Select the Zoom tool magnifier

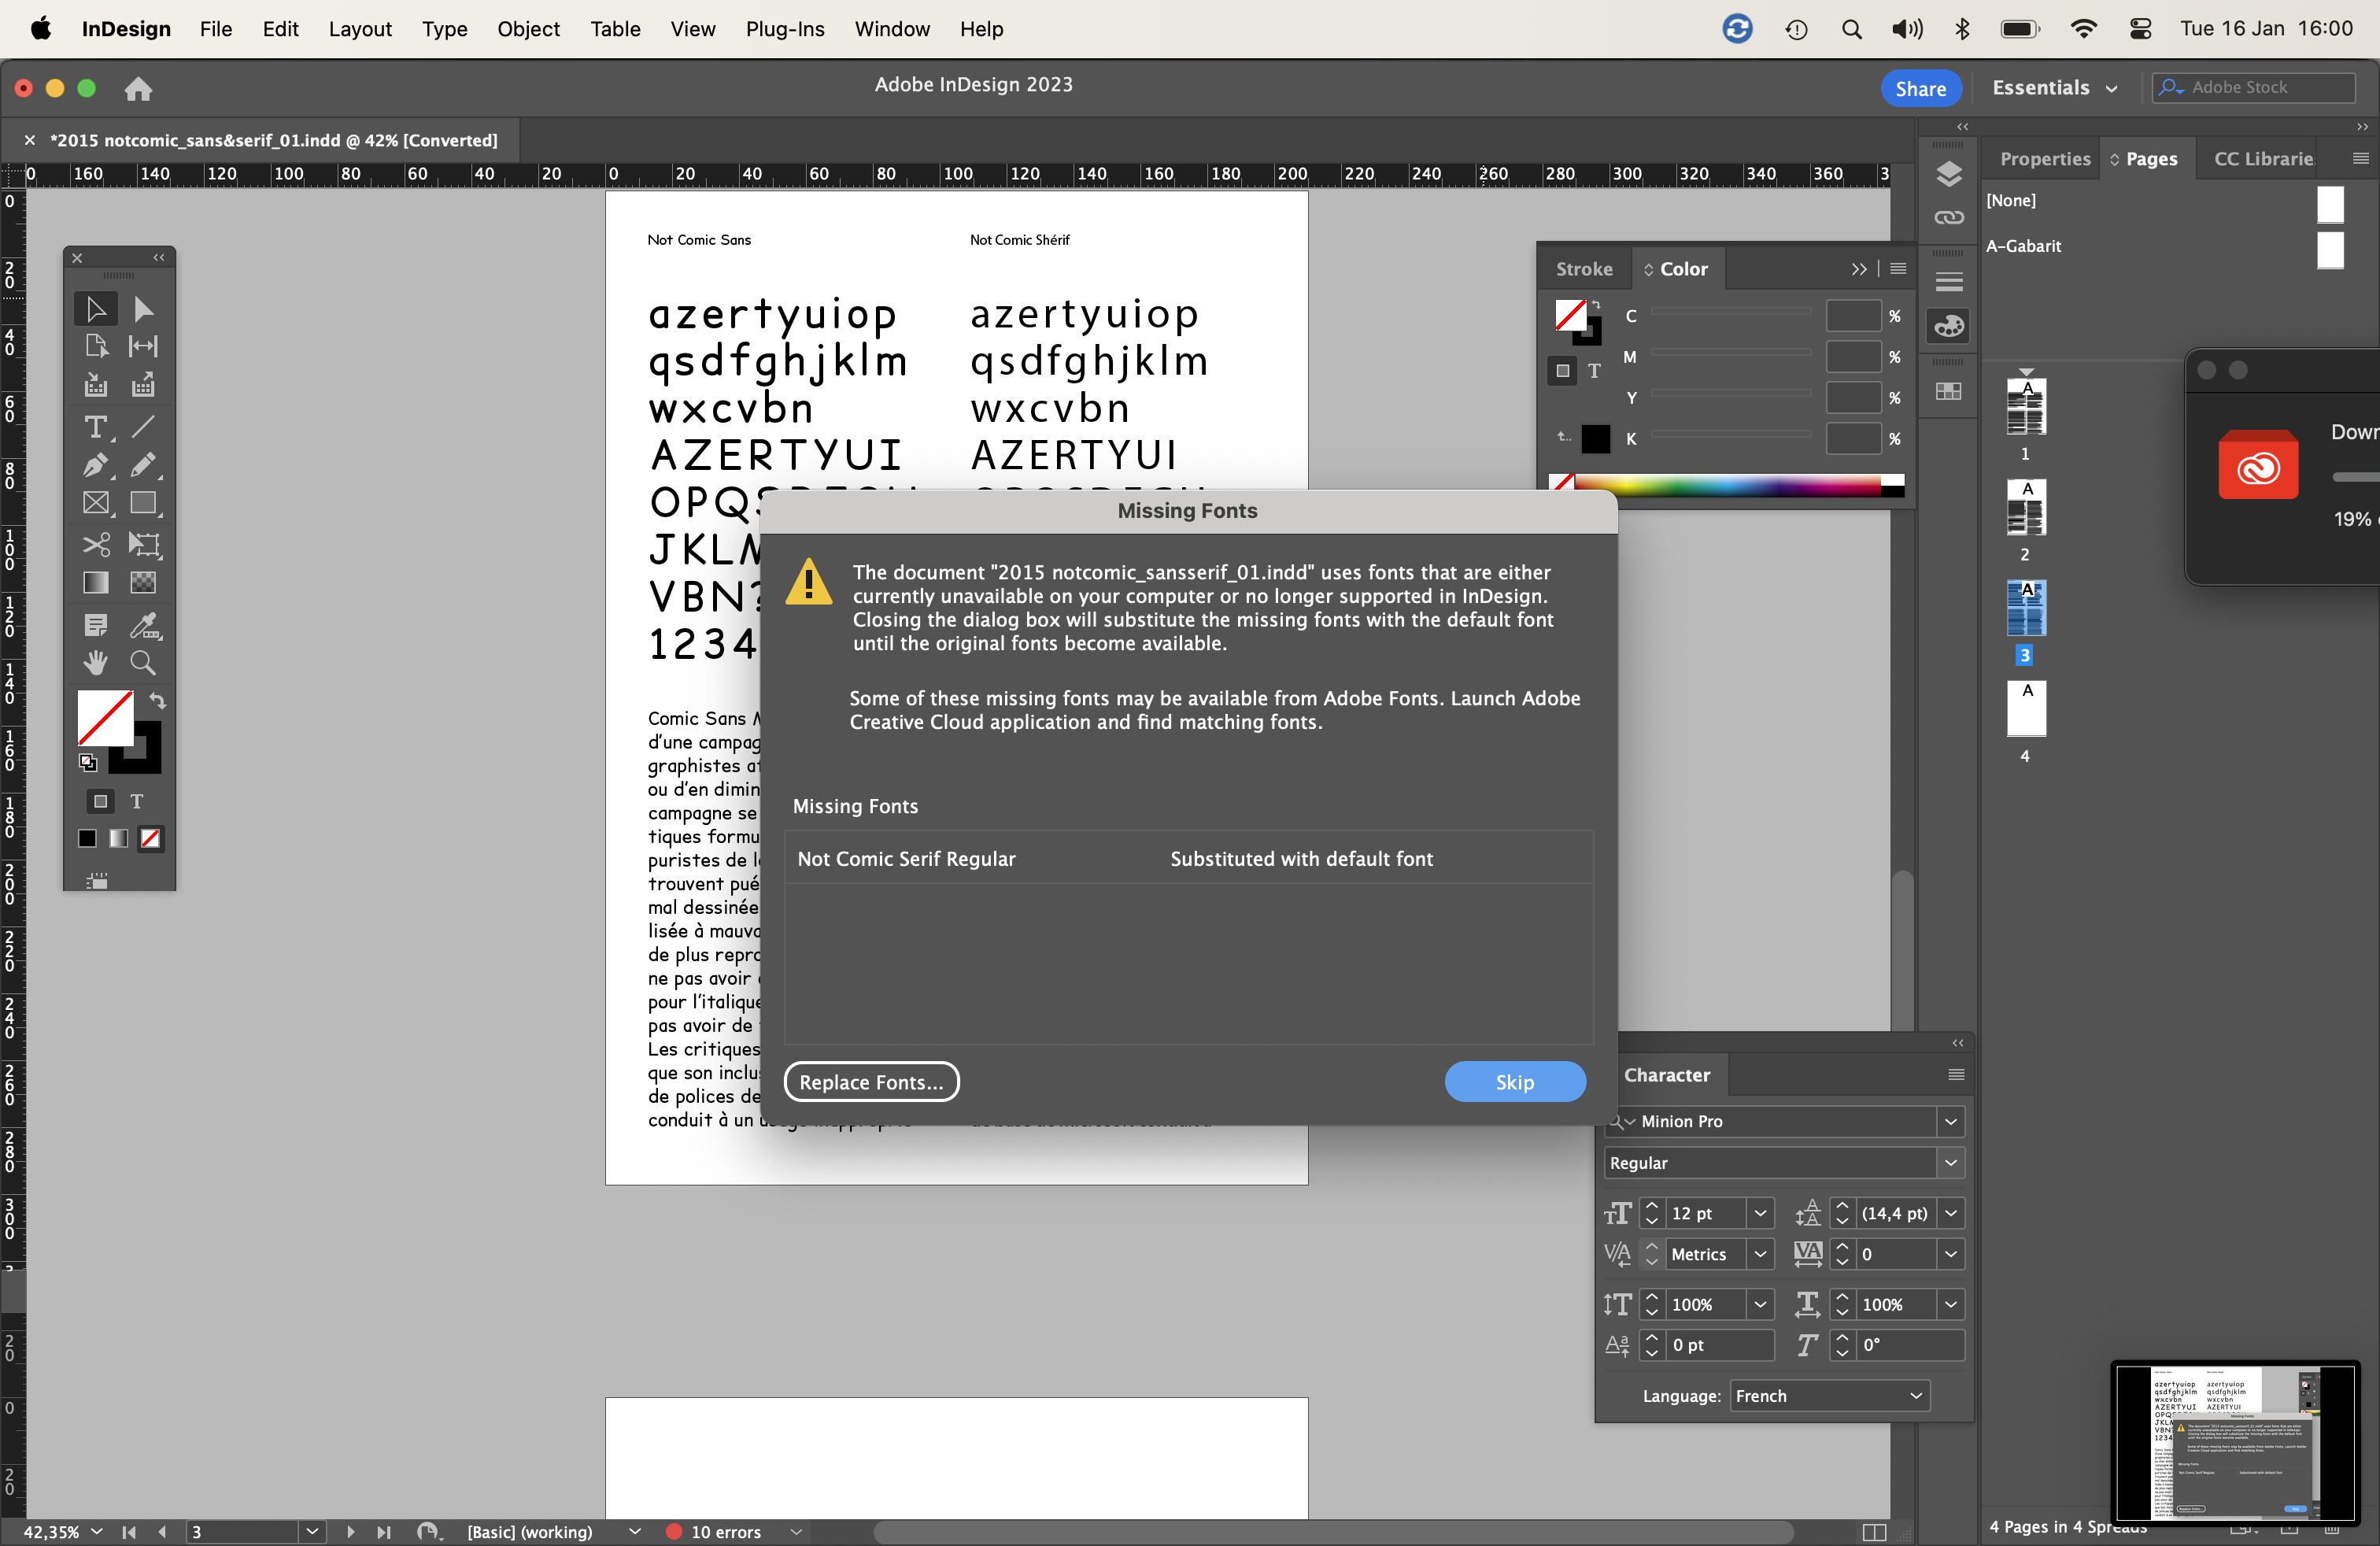pyautogui.click(x=143, y=663)
